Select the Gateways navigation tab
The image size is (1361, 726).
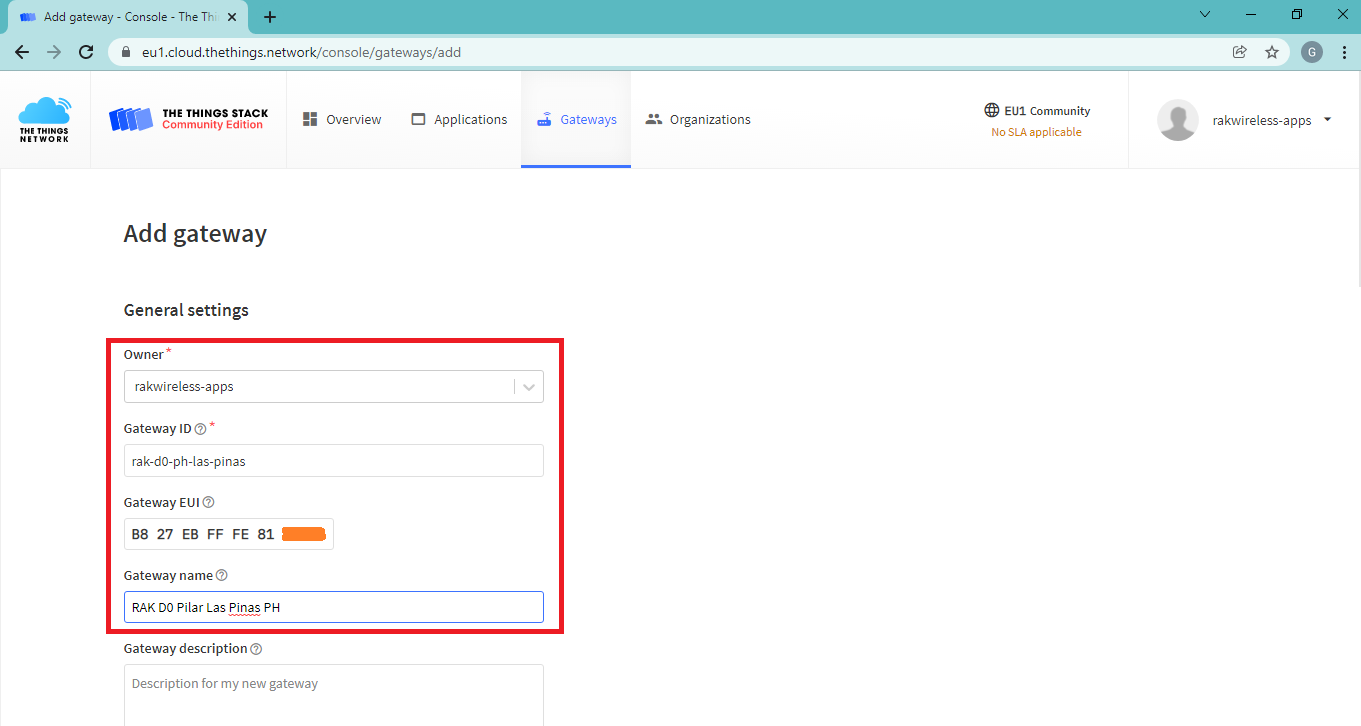click(576, 120)
